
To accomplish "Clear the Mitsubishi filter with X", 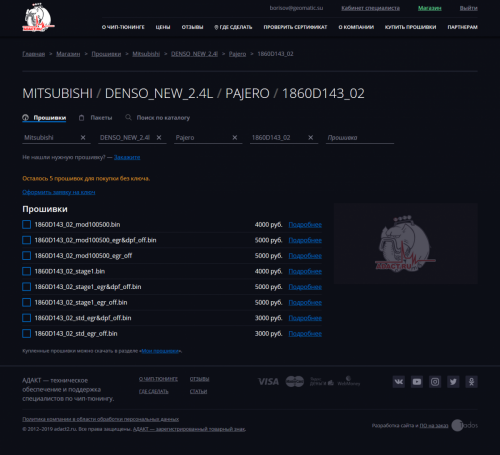I will (x=83, y=137).
